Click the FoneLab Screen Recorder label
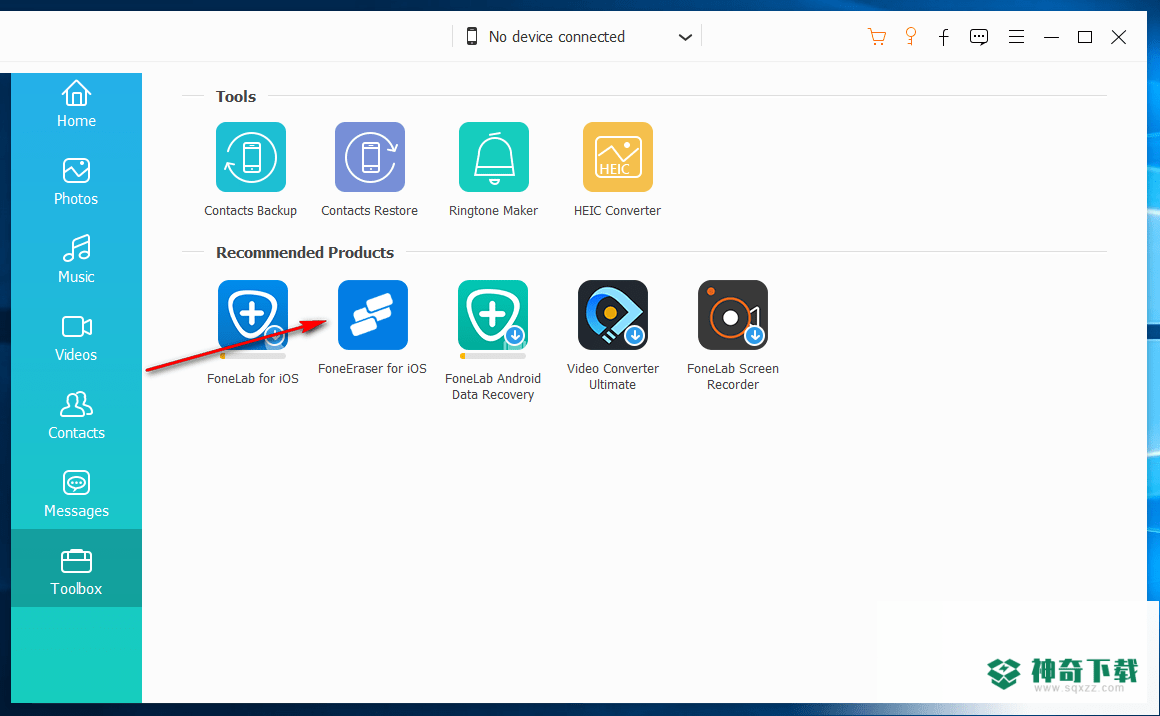The width and height of the screenshot is (1160, 716). click(732, 376)
